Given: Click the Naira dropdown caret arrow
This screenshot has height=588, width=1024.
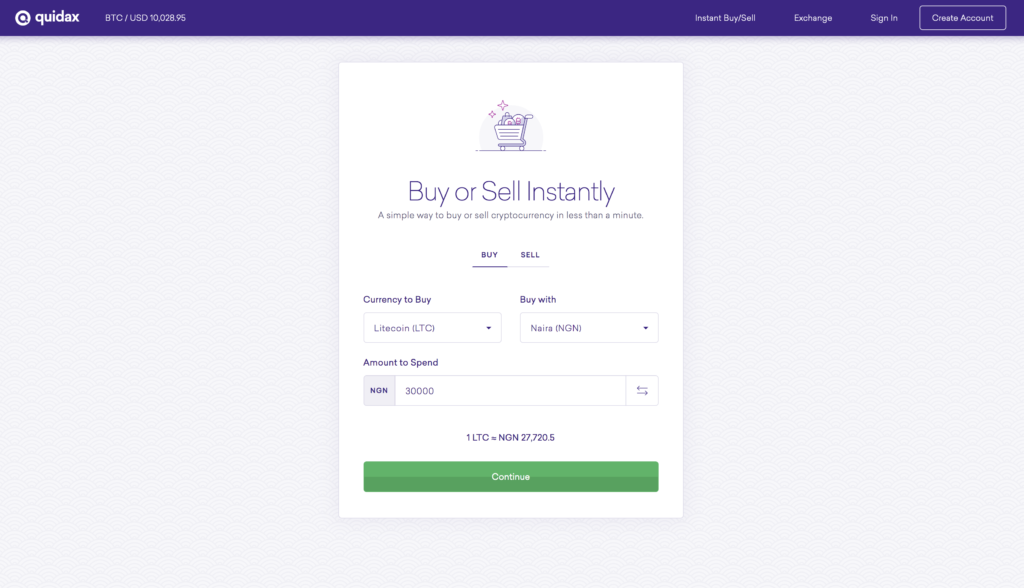Looking at the screenshot, I should tap(645, 328).
